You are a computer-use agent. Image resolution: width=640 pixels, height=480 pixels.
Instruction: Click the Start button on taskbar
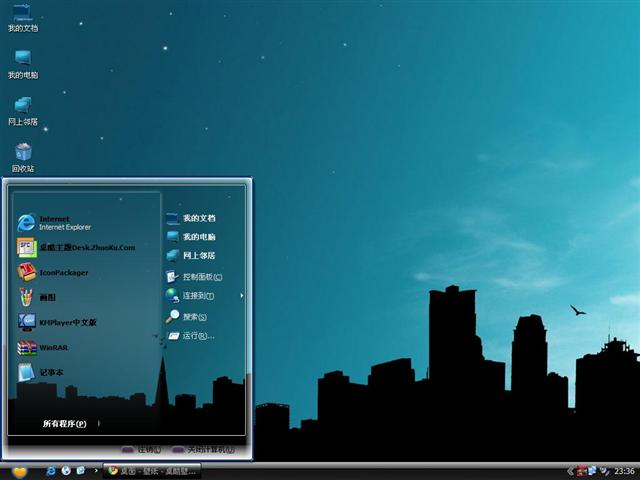pos(19,471)
